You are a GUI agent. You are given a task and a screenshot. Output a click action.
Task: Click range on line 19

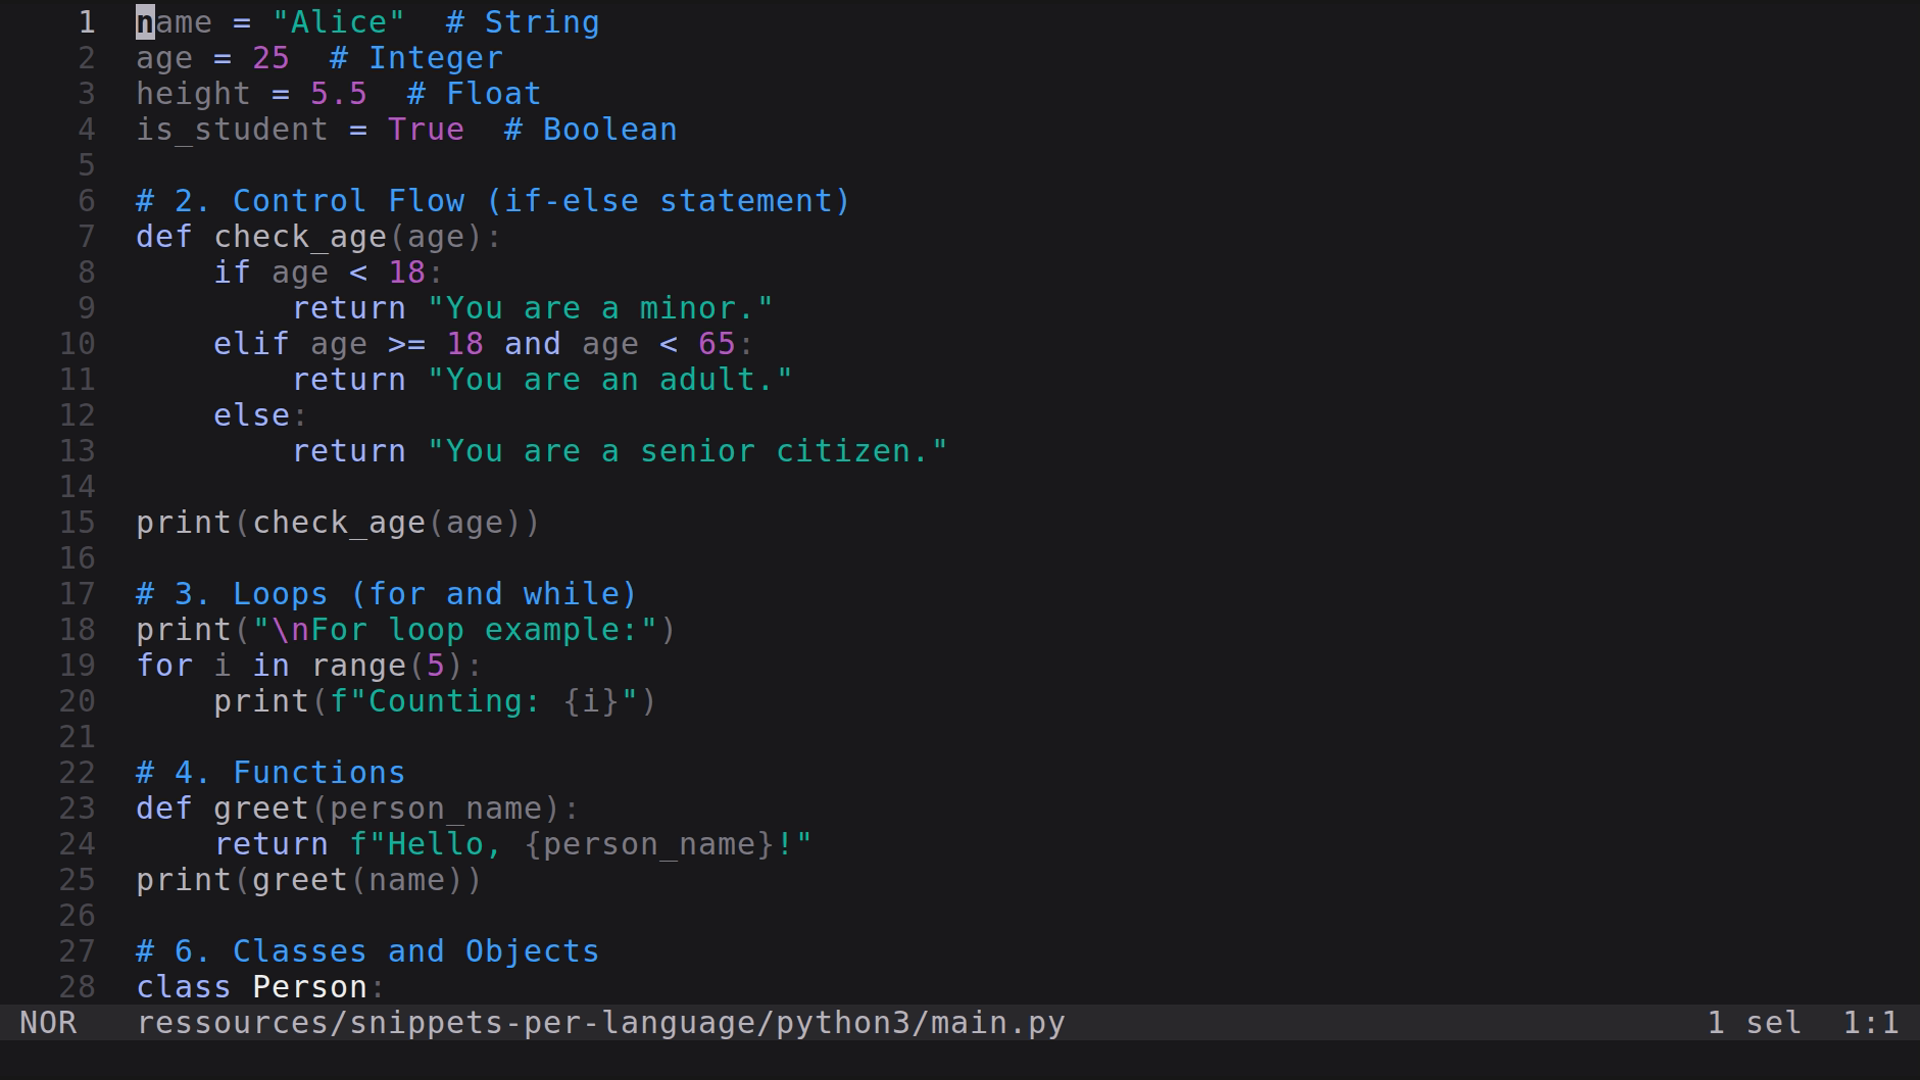358,666
